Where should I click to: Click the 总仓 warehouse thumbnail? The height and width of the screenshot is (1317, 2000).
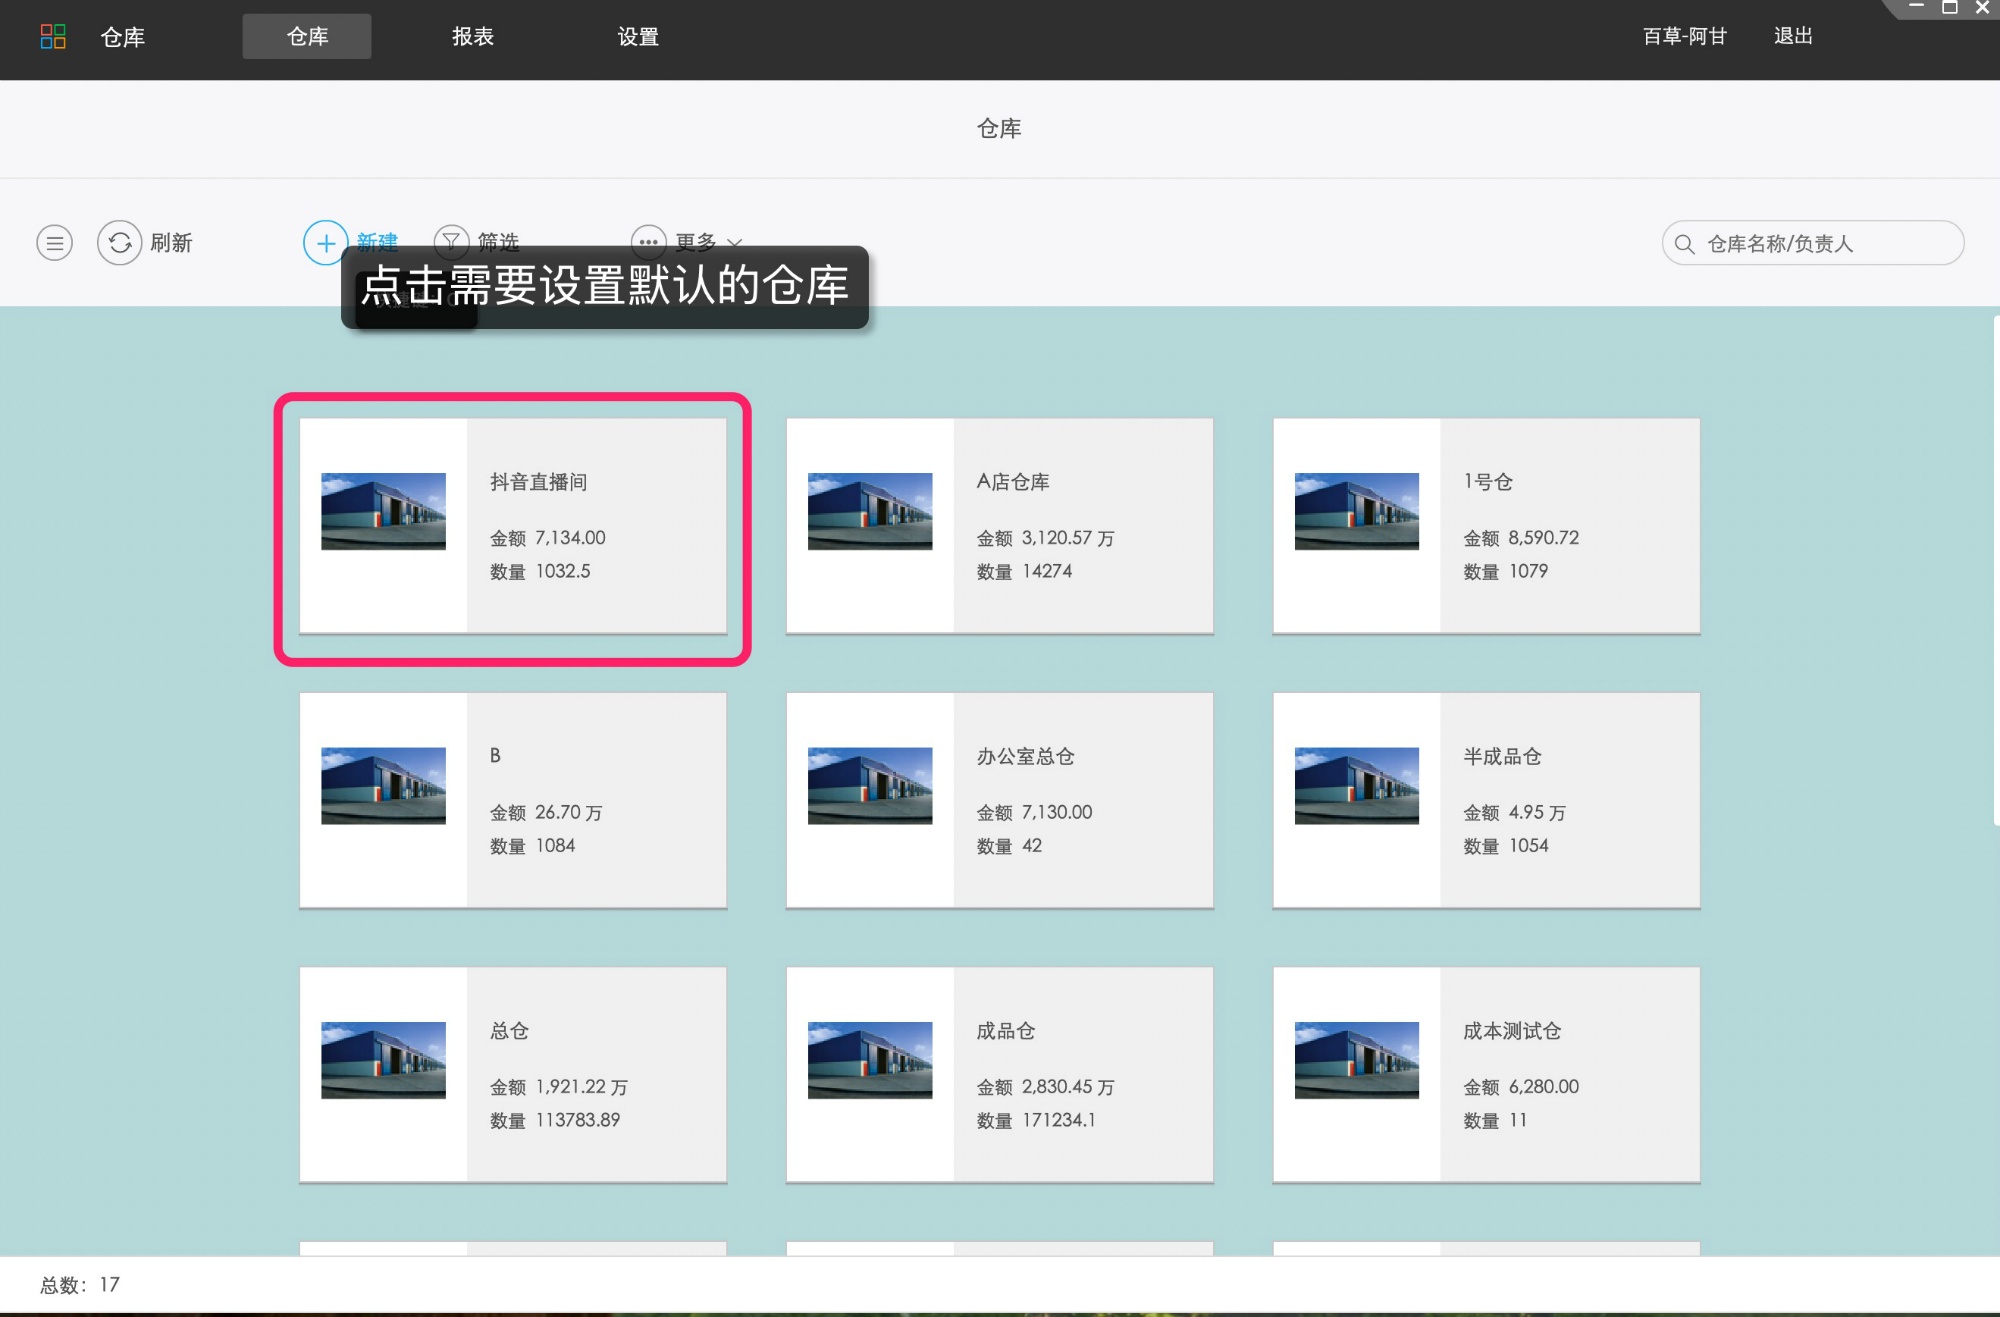pyautogui.click(x=383, y=1060)
